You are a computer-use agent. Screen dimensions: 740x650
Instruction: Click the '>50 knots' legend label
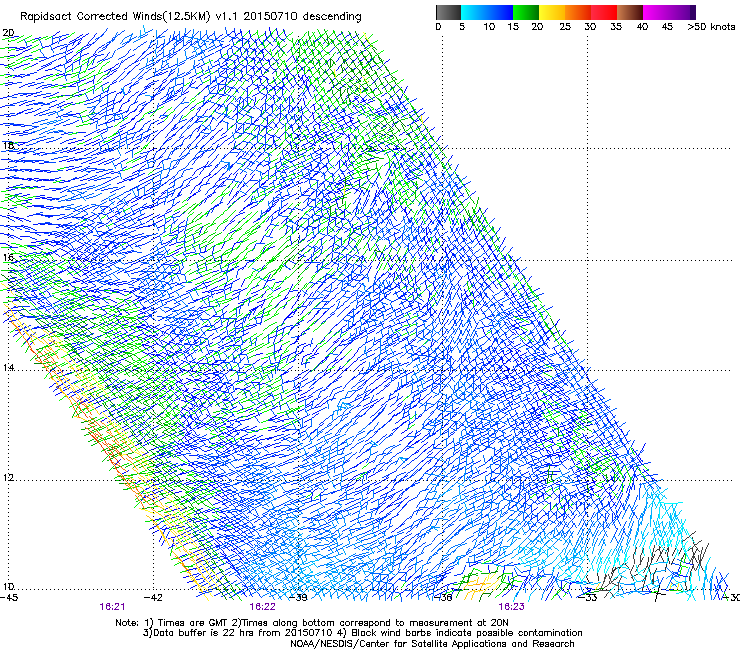(711, 27)
